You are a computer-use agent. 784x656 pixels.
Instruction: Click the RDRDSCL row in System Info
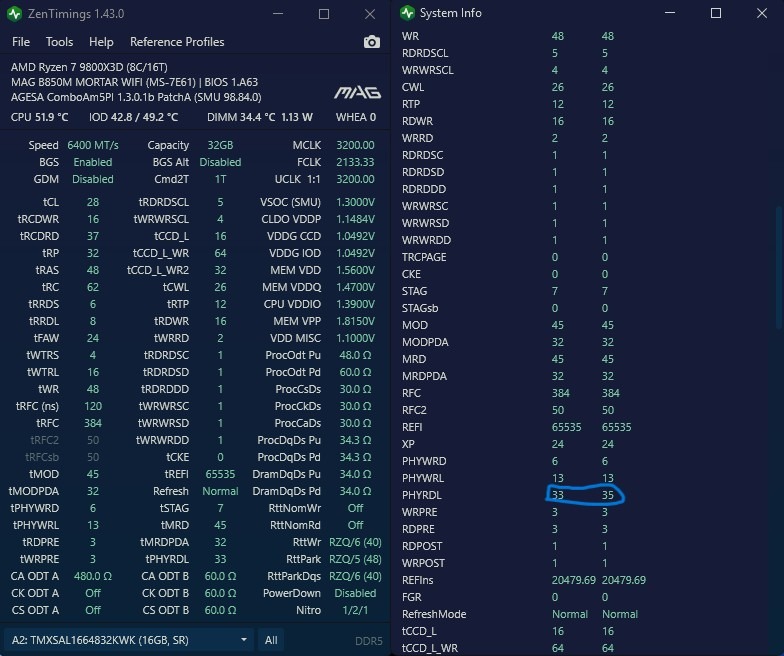tap(505, 53)
